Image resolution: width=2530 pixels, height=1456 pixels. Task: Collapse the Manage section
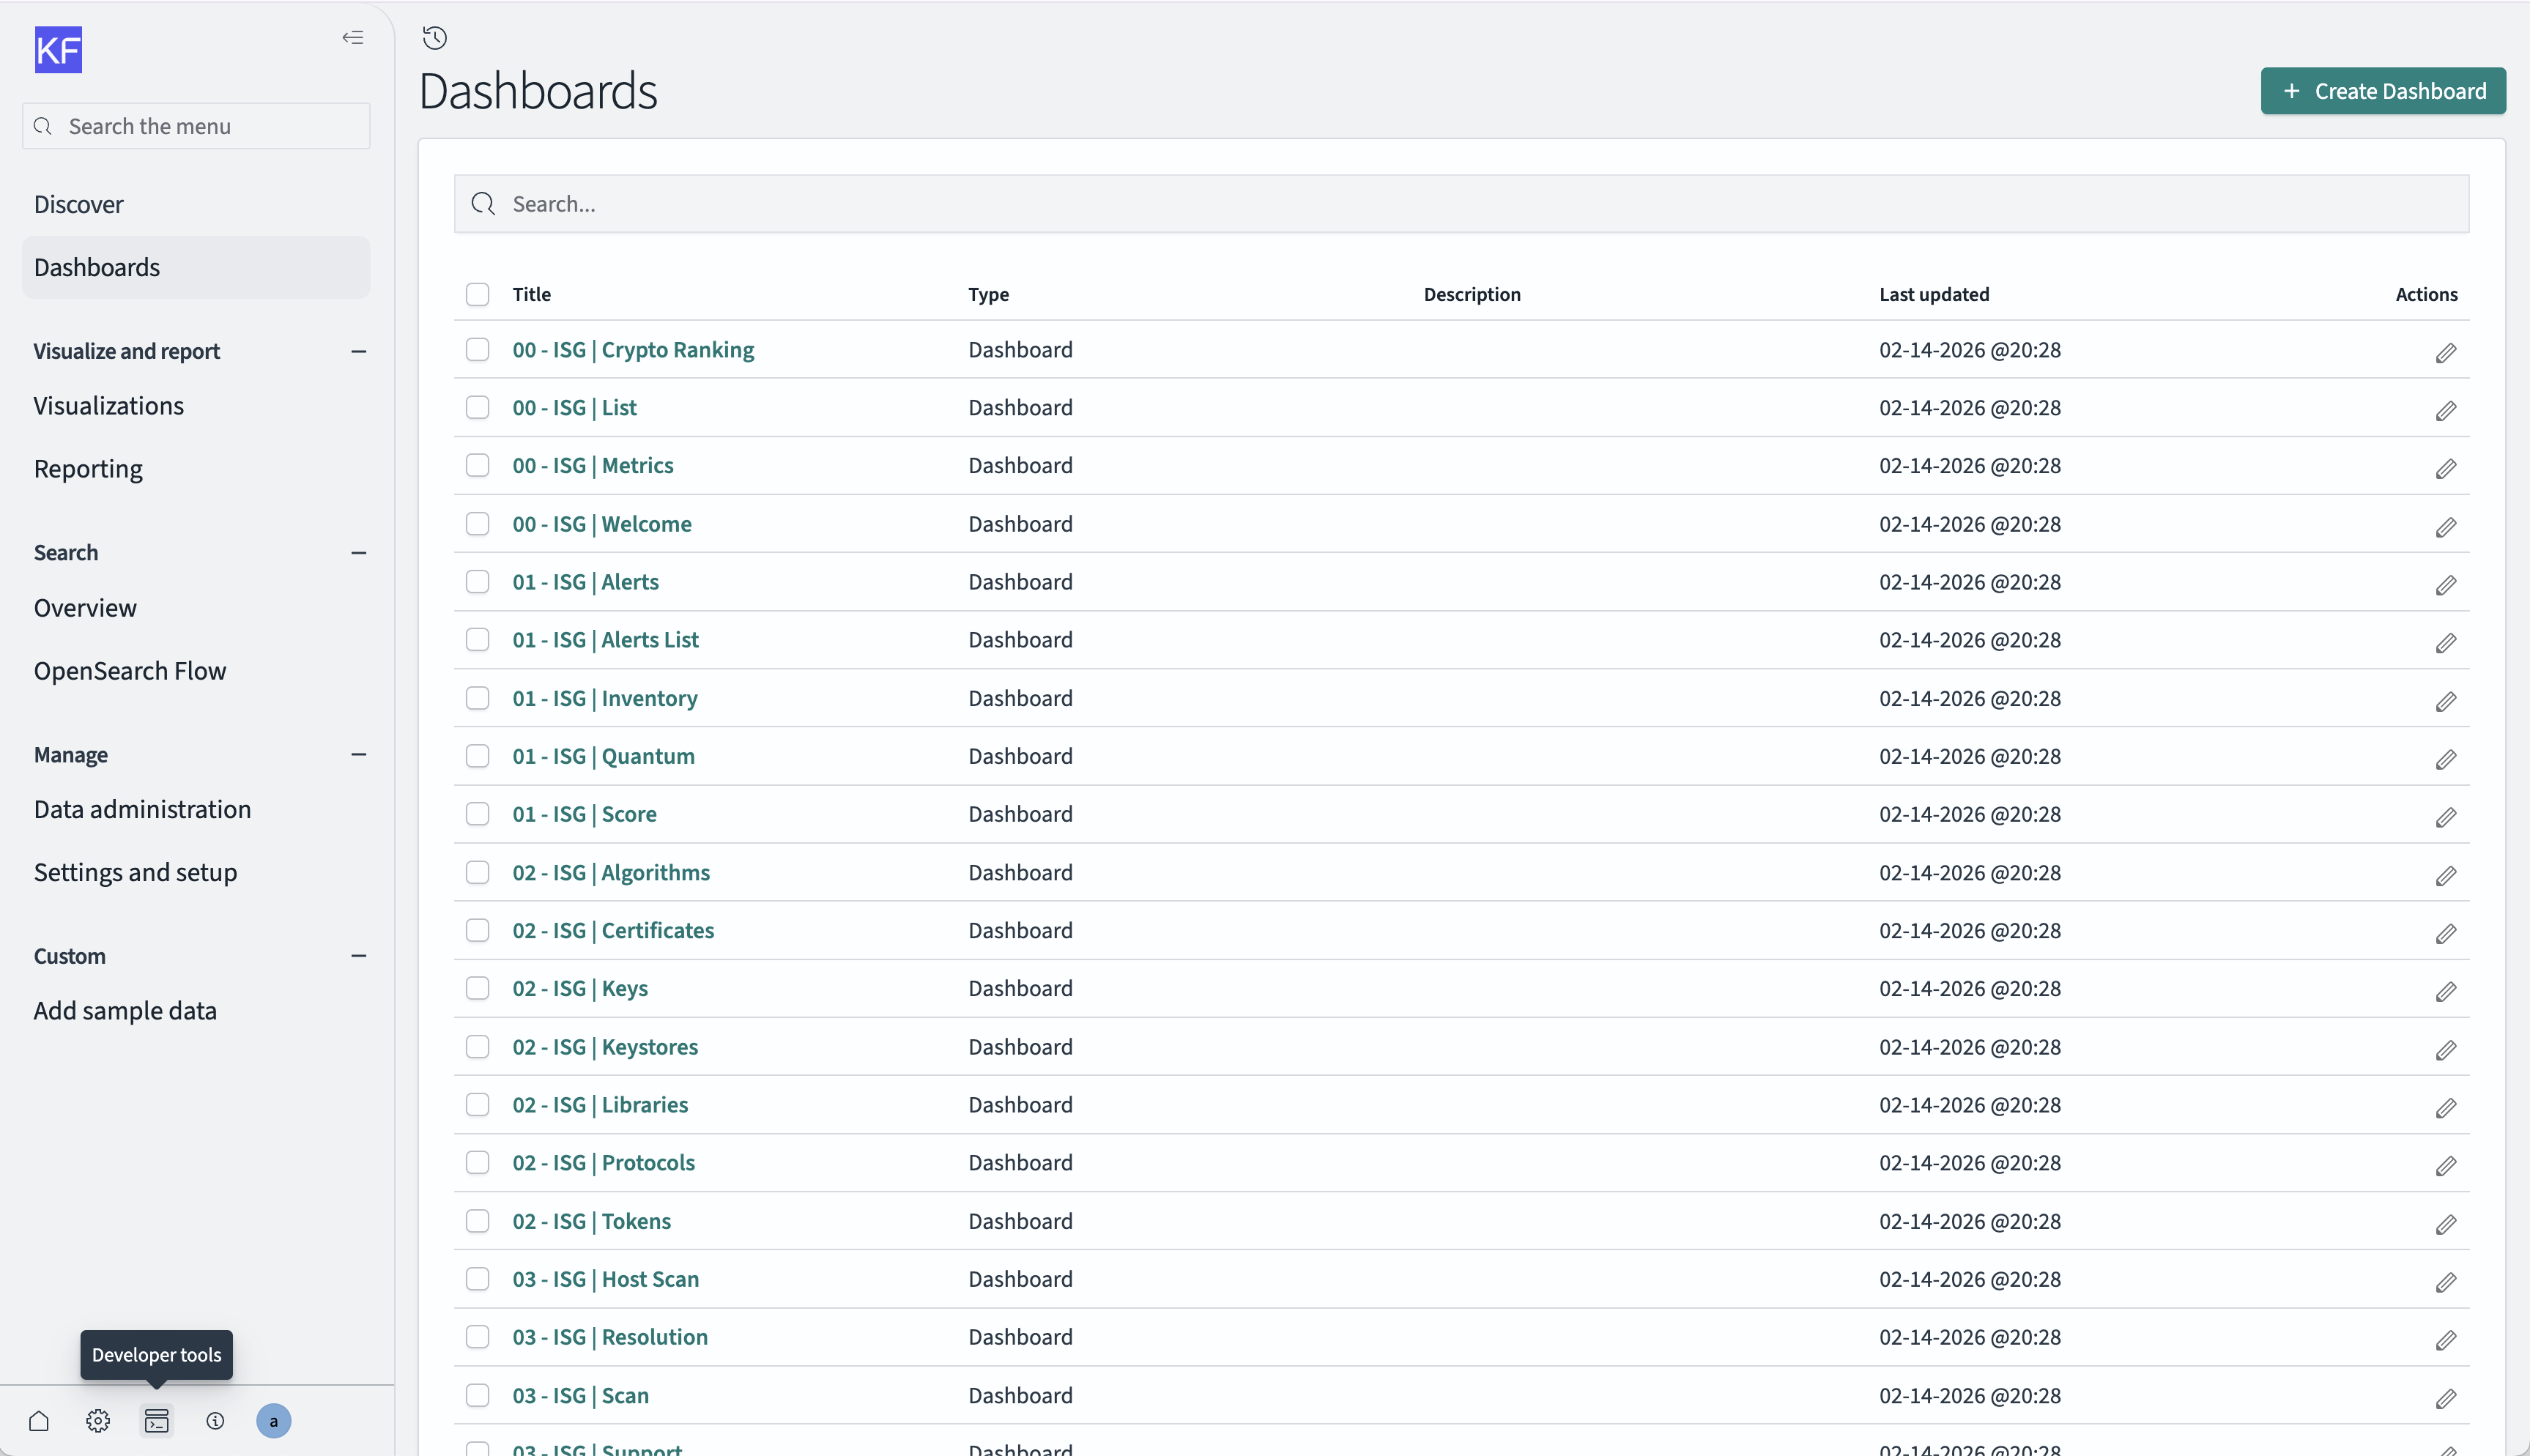point(359,755)
